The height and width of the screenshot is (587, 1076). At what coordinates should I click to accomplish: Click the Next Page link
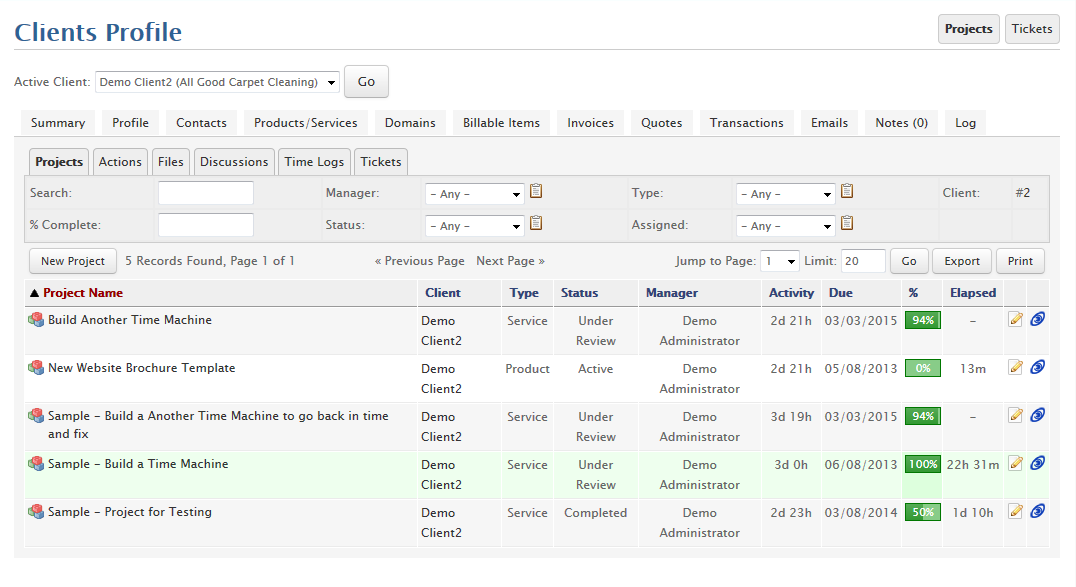(510, 261)
